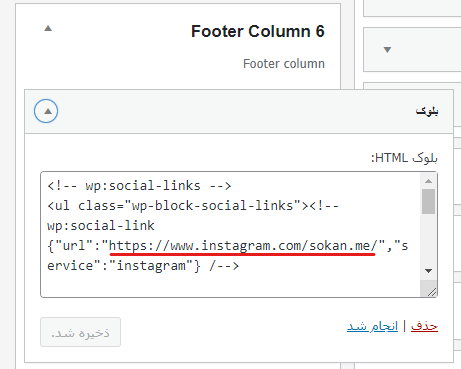Expand the right sidebar widget down arrow

pyautogui.click(x=387, y=50)
